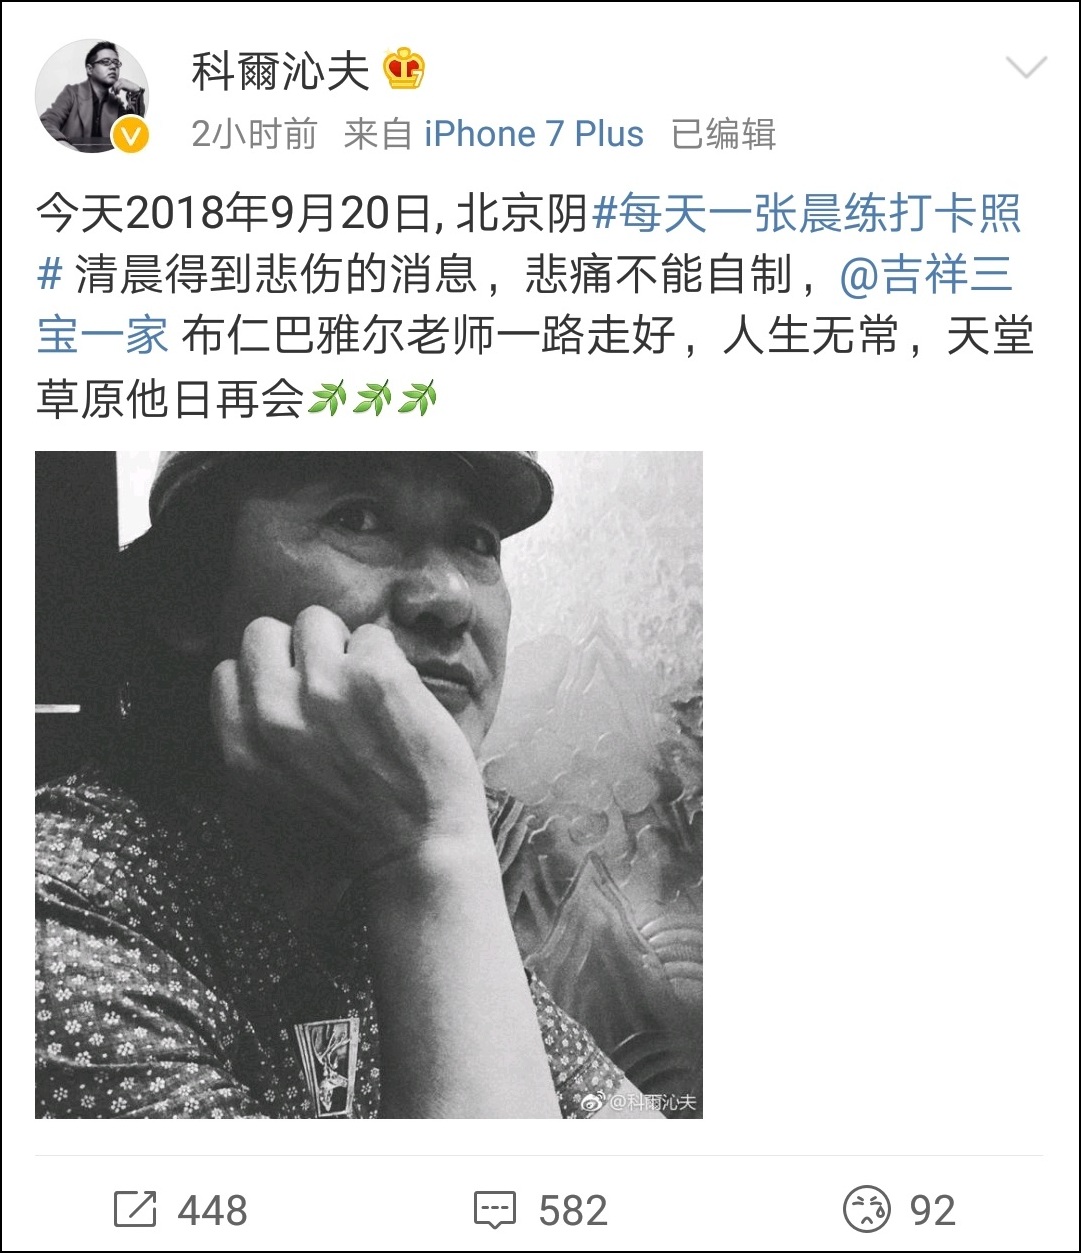Click the iPhone 7 Plus source link
The image size is (1081, 1253).
pos(534,134)
